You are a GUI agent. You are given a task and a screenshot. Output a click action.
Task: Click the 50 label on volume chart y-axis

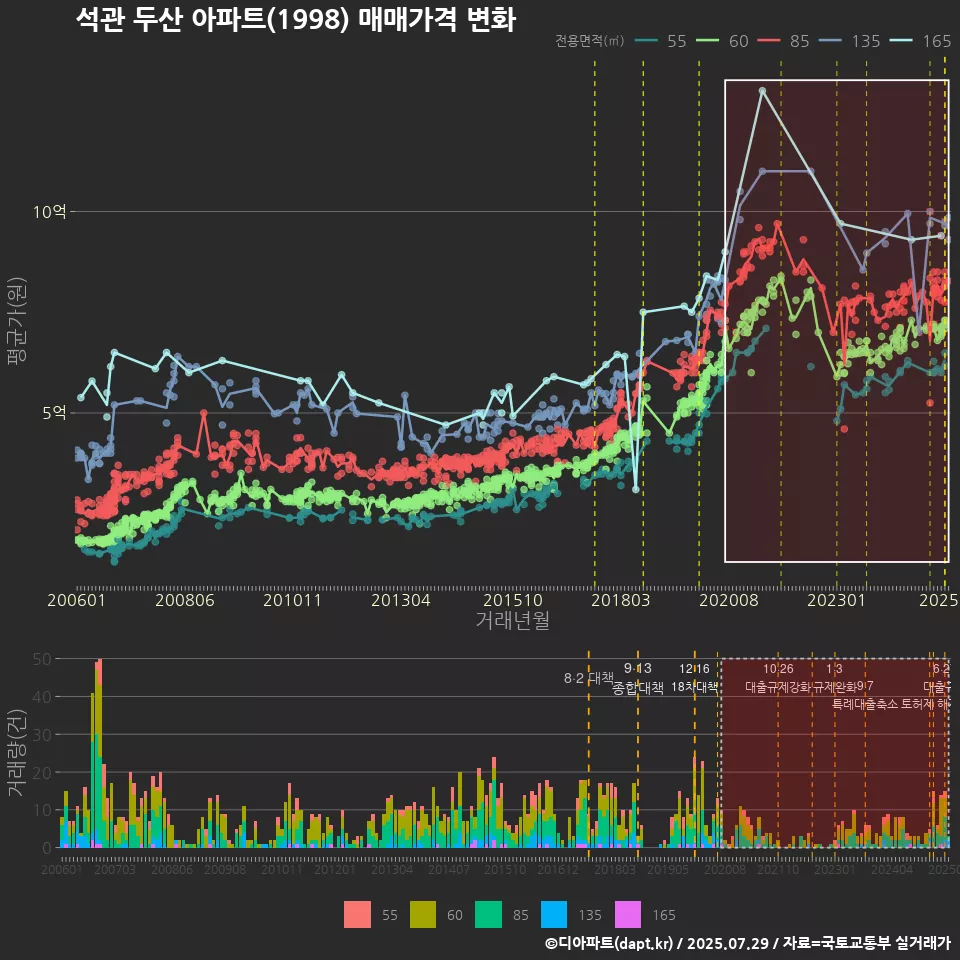click(x=42, y=659)
